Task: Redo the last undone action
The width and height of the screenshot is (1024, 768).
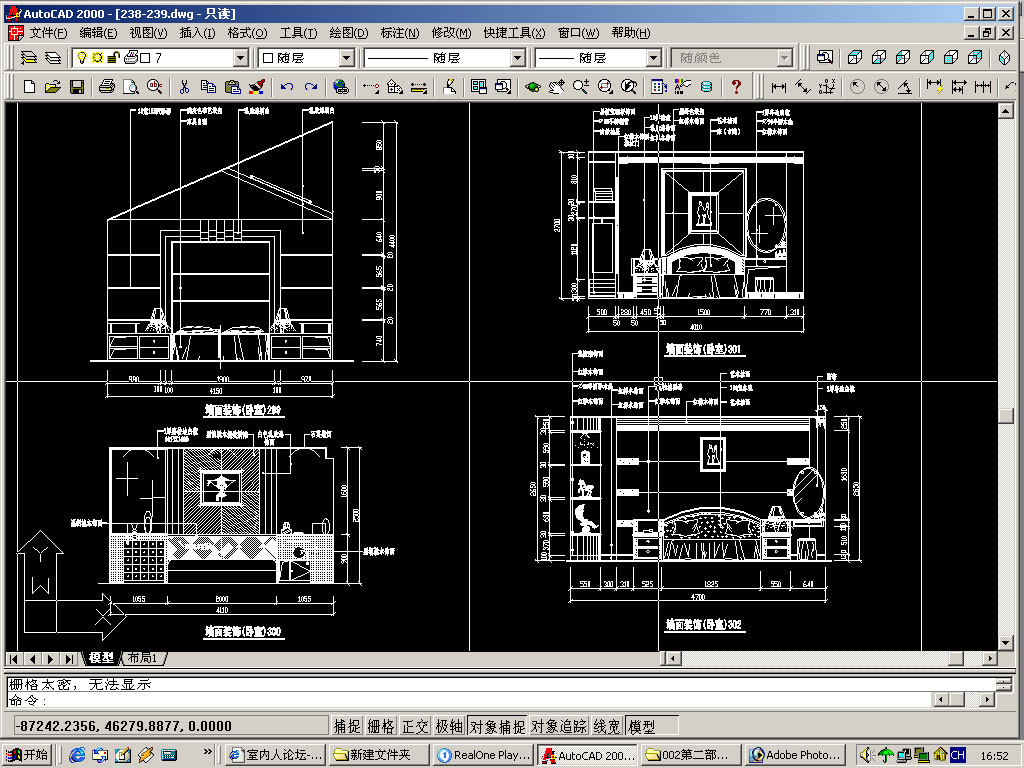Action: (x=311, y=86)
